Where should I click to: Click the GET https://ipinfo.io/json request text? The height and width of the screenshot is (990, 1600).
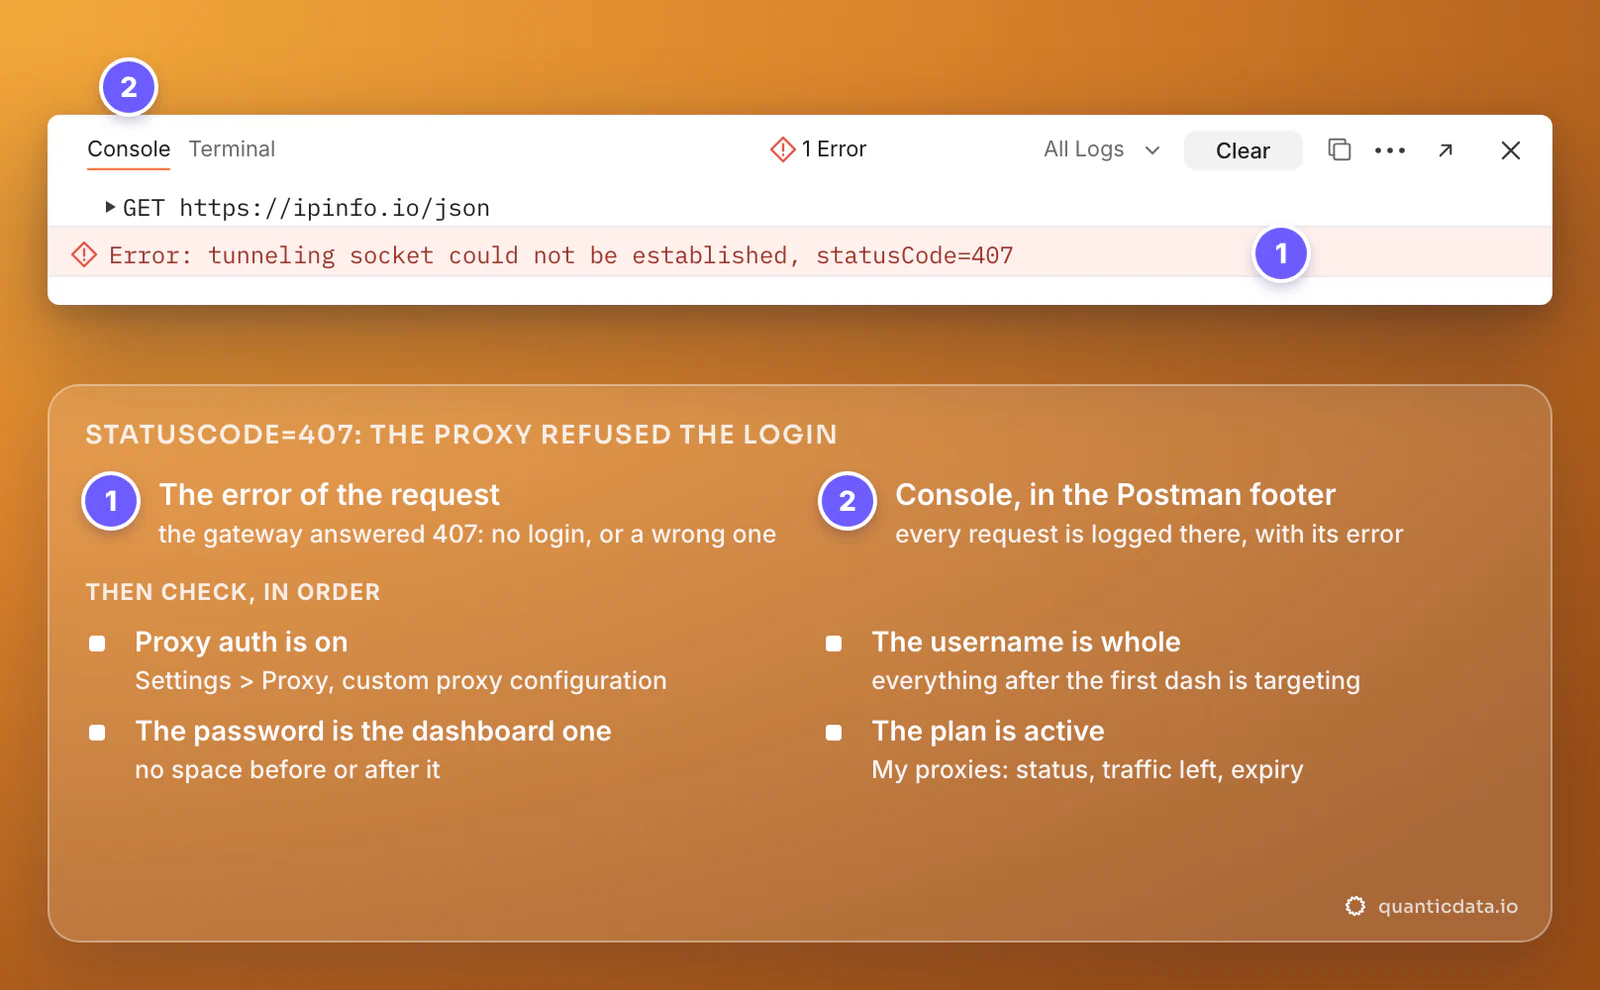tap(306, 208)
